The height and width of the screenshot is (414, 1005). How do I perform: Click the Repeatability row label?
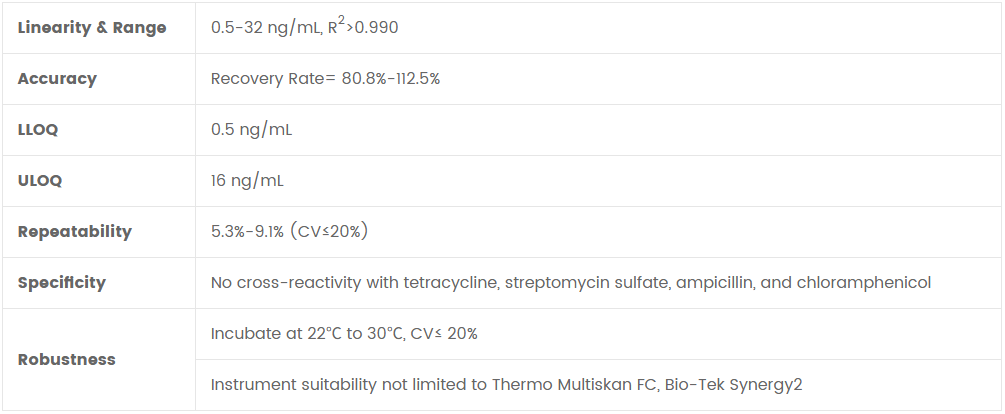[74, 232]
